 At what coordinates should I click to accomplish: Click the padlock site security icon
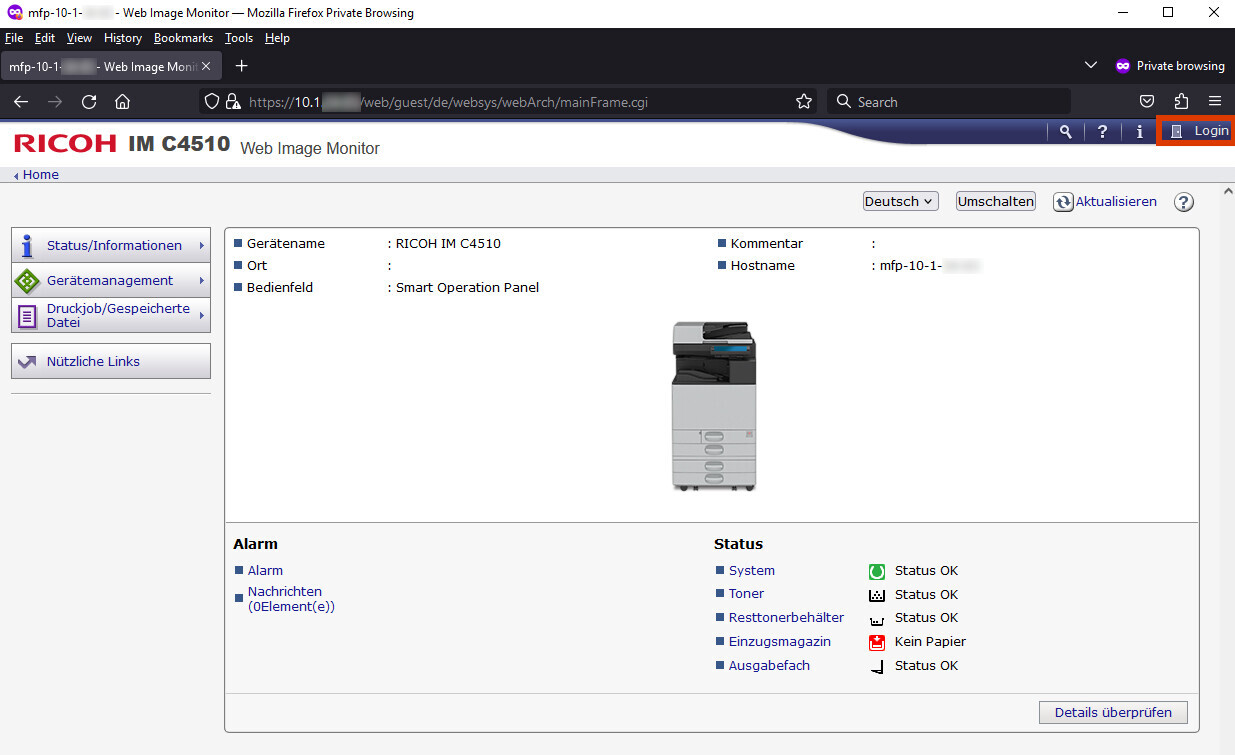coord(233,102)
